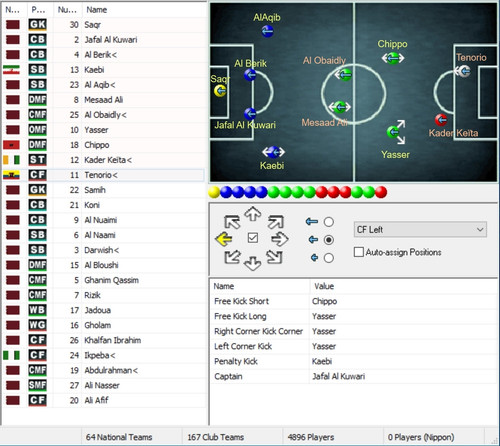Select Jafal Al Kuwari marker on pitch
Image resolution: width=500 pixels, height=446 pixels.
tap(250, 114)
